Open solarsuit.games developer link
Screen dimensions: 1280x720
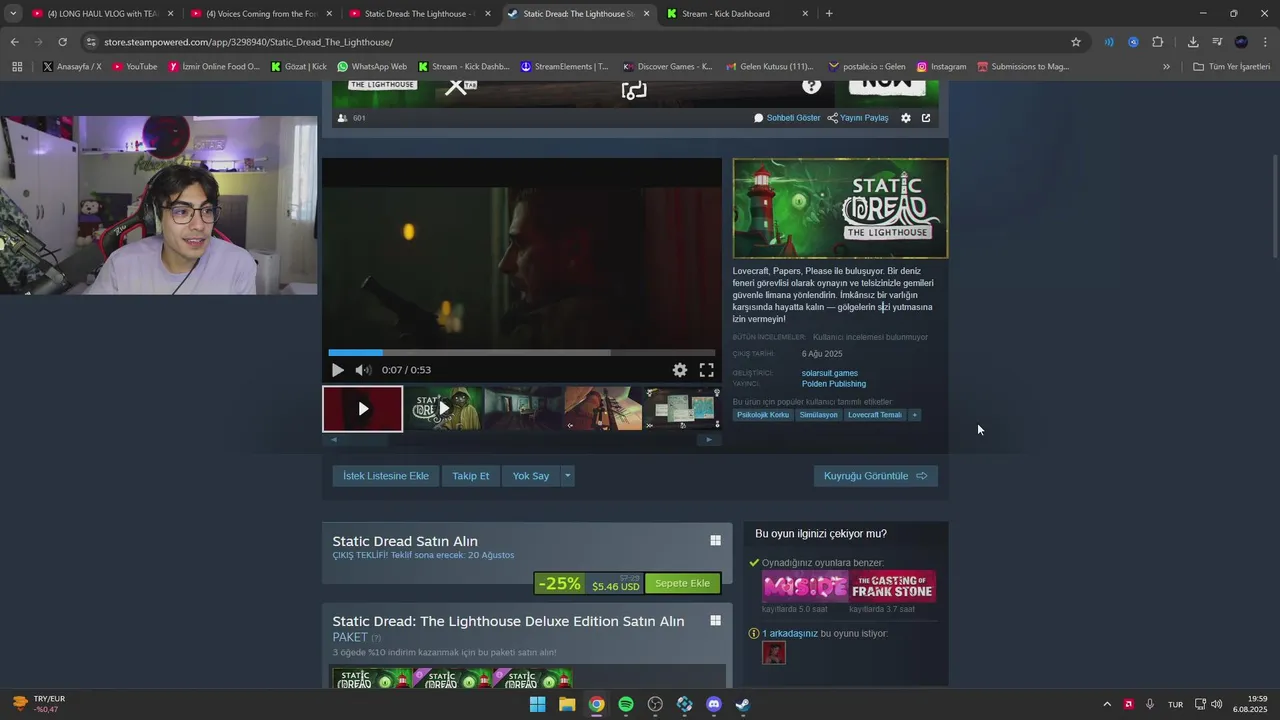(830, 373)
